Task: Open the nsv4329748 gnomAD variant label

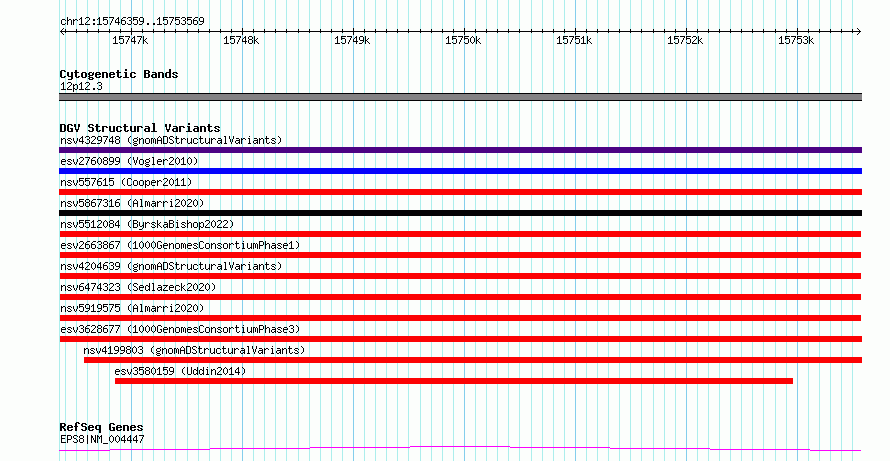Action: 171,140
